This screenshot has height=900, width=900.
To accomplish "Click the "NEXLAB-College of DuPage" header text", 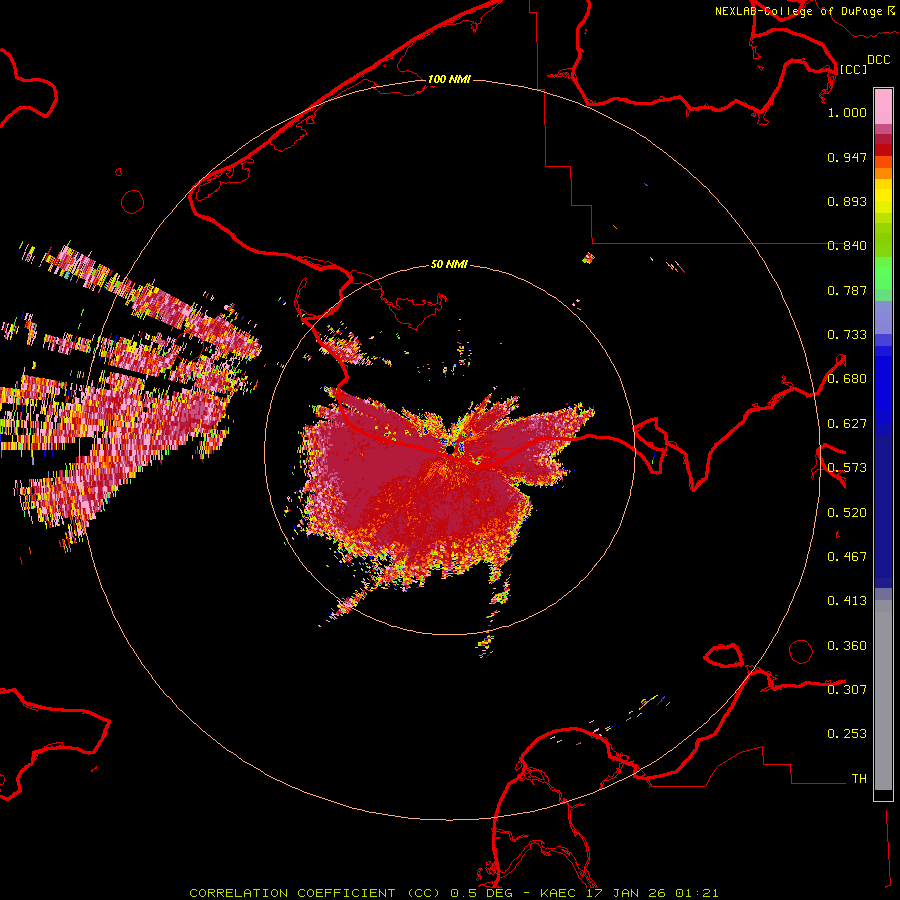I will (x=798, y=11).
